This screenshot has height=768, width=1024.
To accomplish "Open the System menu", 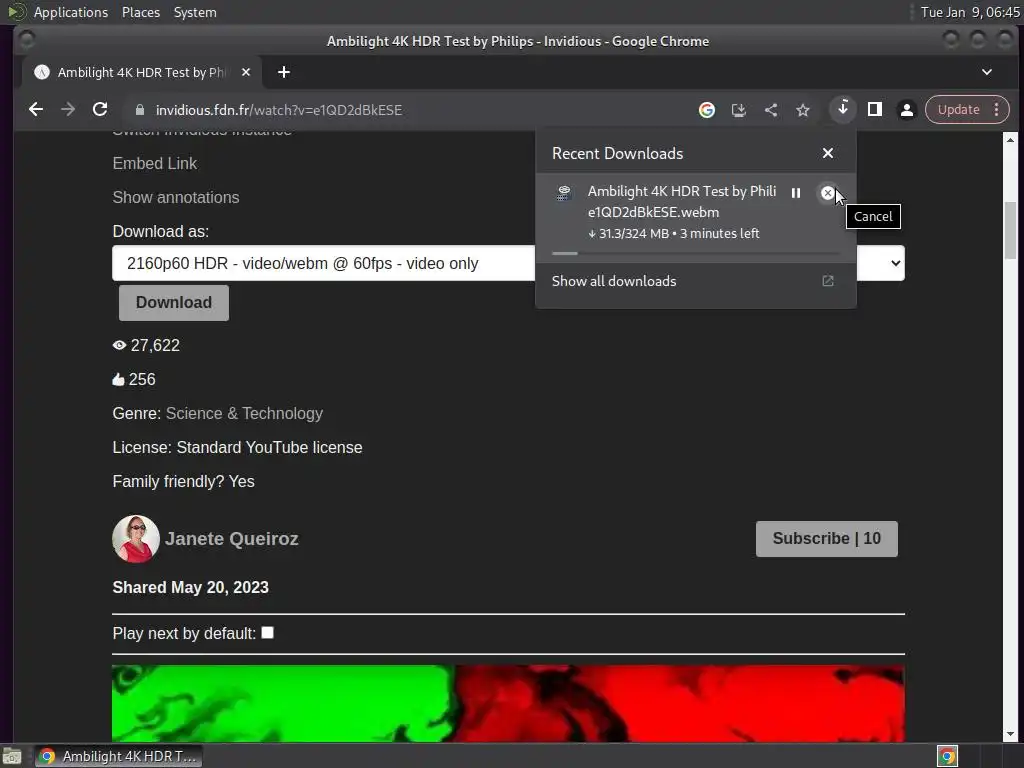I will [x=195, y=12].
